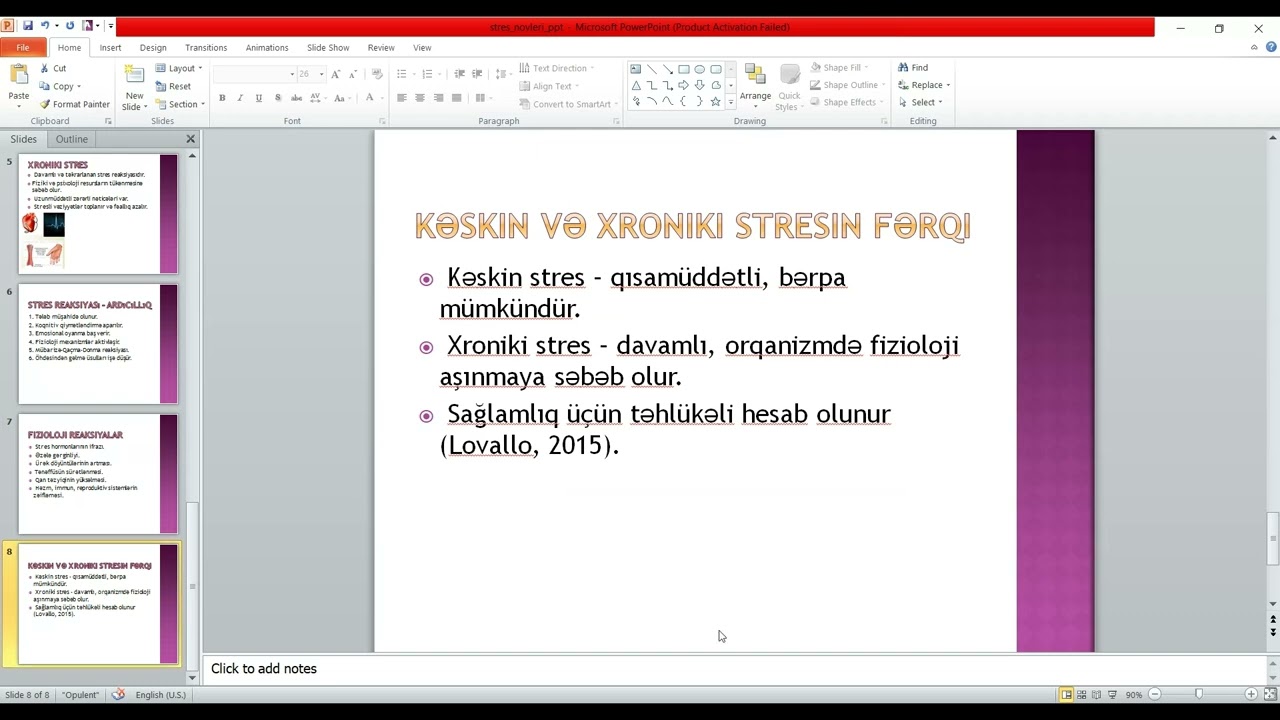Open Find in Editing group
1280x720 pixels.
tap(912, 68)
